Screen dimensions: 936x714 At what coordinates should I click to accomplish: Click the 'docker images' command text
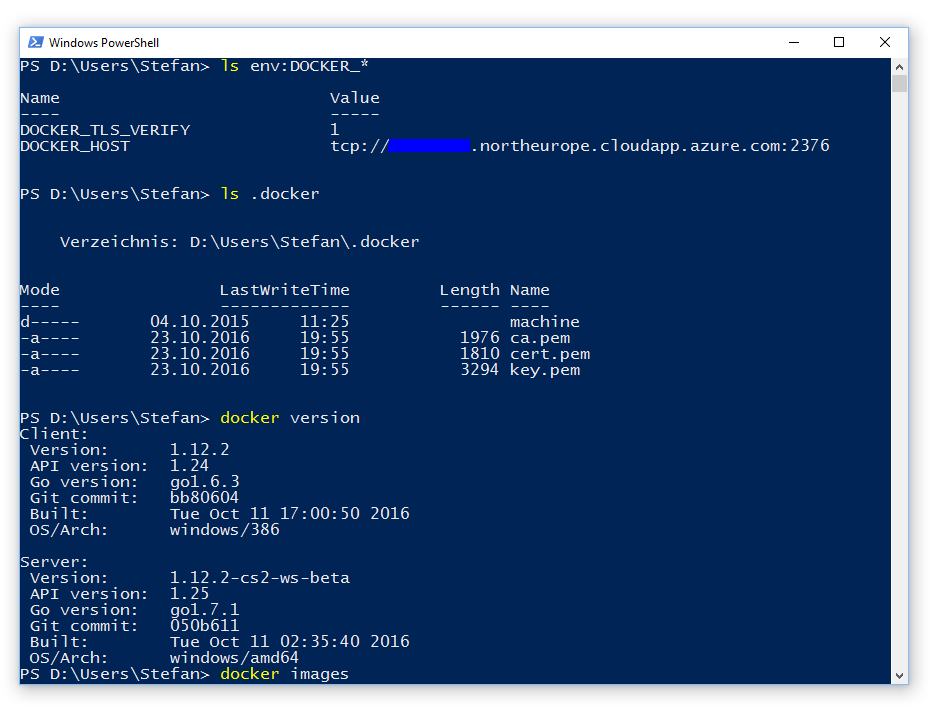pos(285,674)
